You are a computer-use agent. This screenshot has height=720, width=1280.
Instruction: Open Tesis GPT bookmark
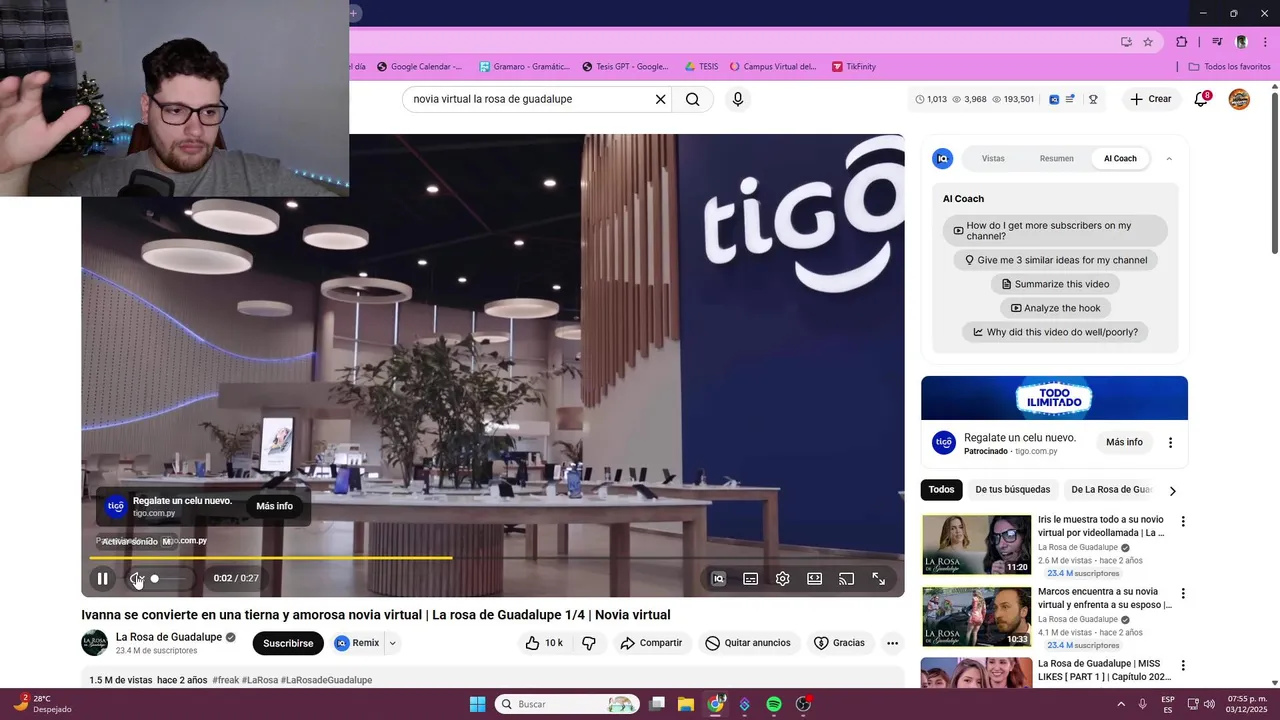point(625,66)
